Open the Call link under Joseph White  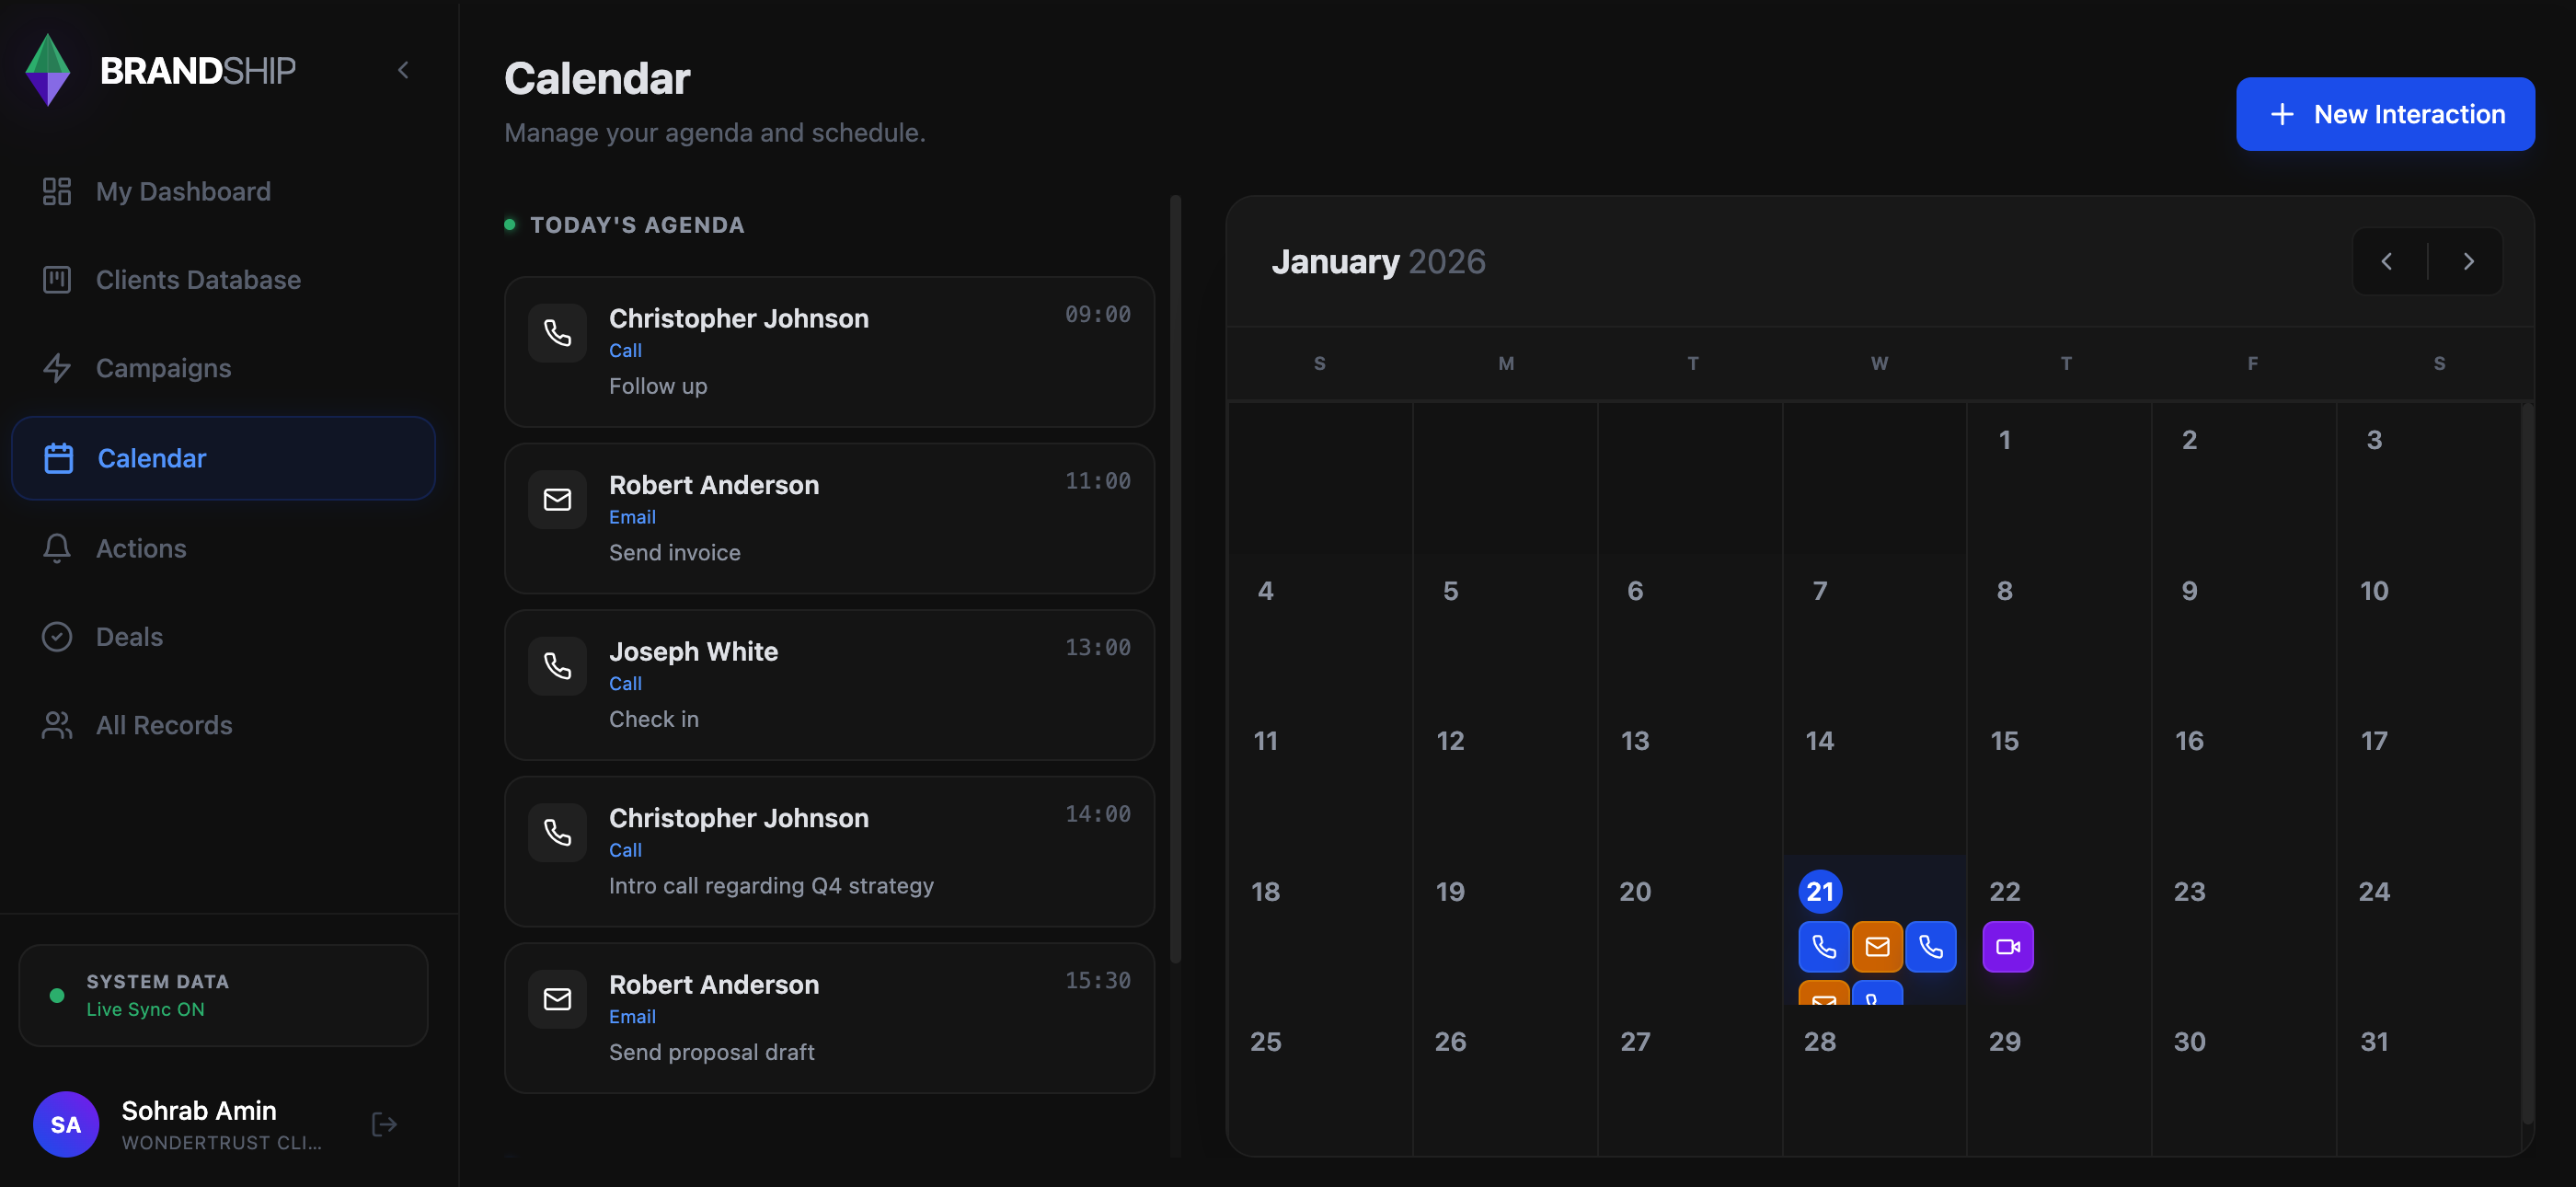tap(625, 684)
